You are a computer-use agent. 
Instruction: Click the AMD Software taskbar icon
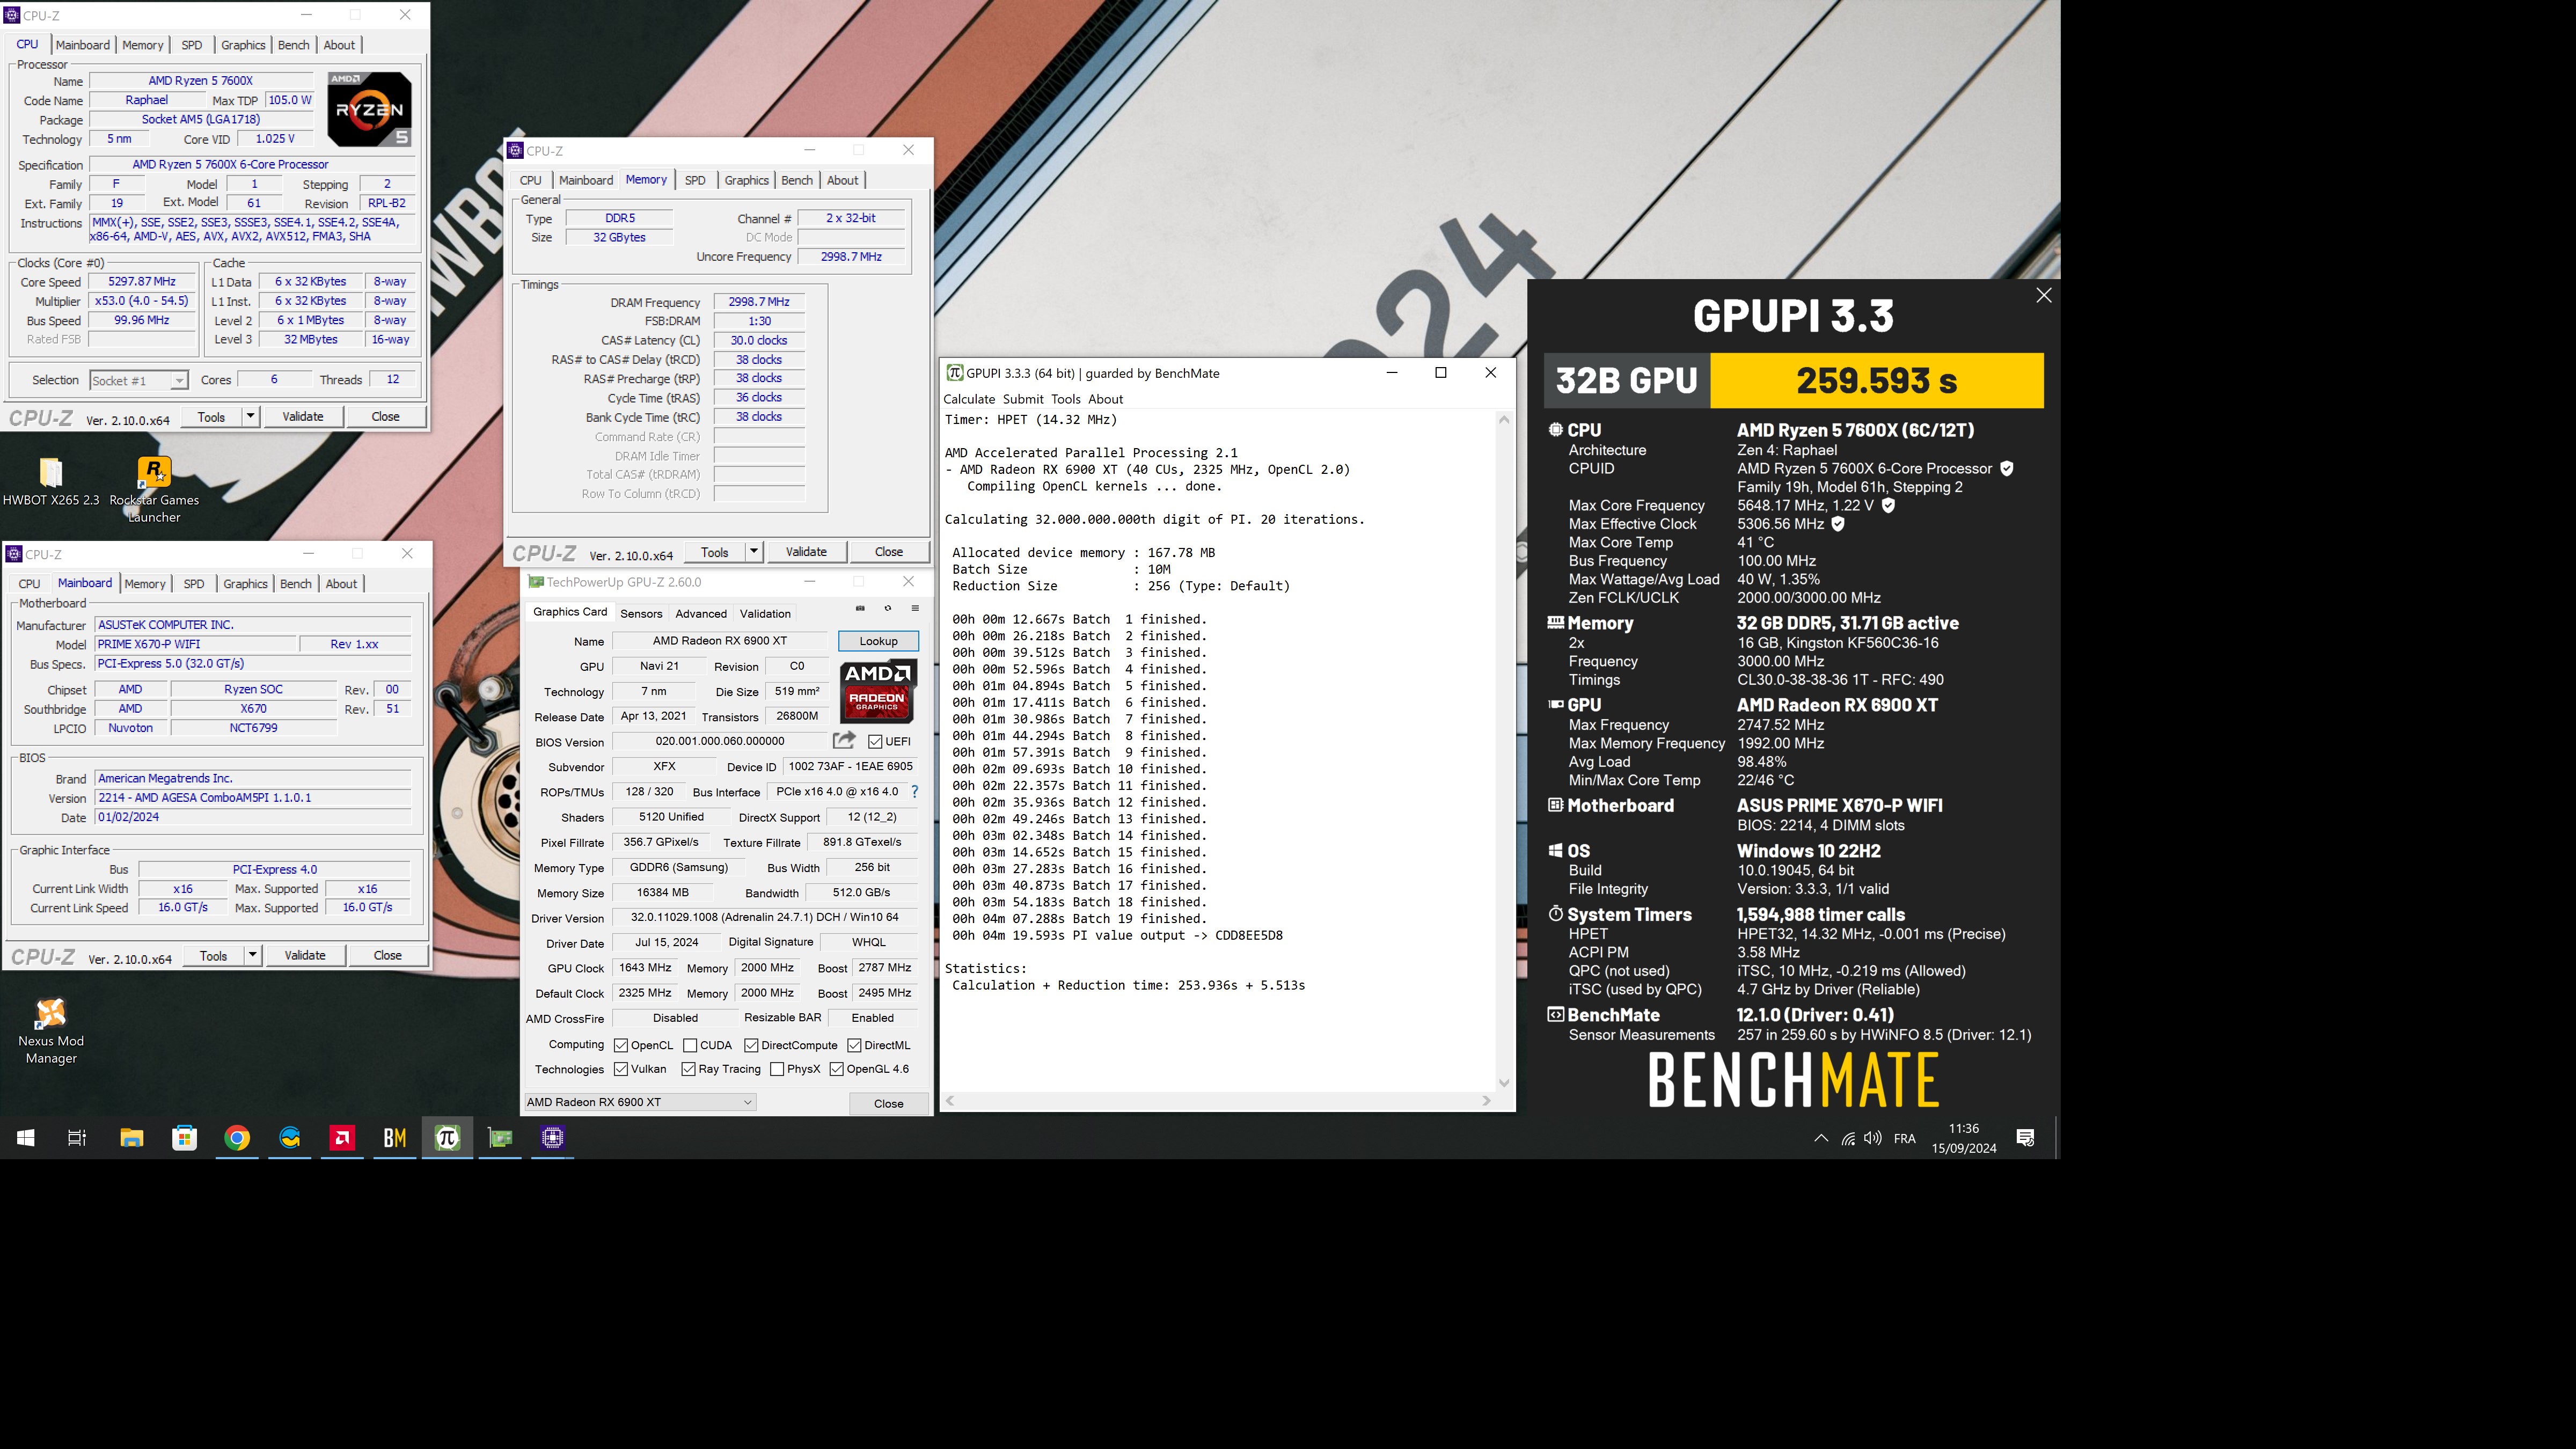click(342, 1137)
